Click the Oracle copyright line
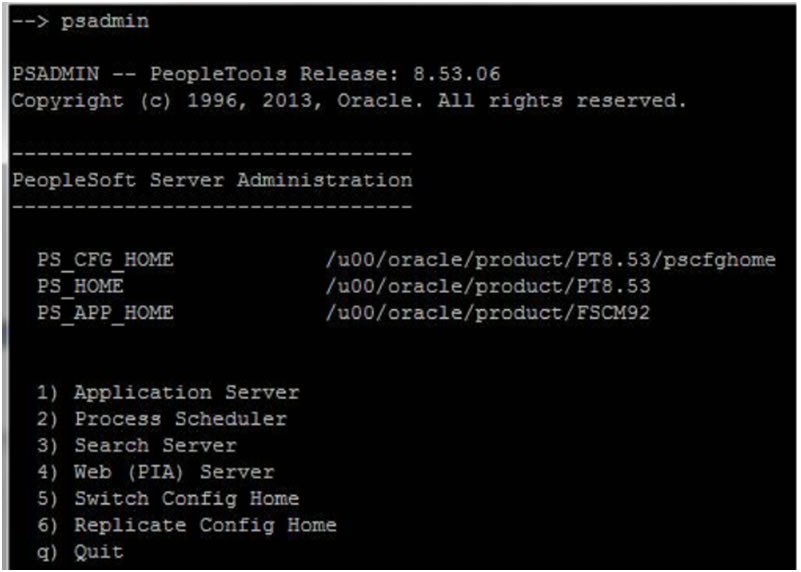Image resolution: width=801 pixels, height=572 pixels. click(349, 101)
